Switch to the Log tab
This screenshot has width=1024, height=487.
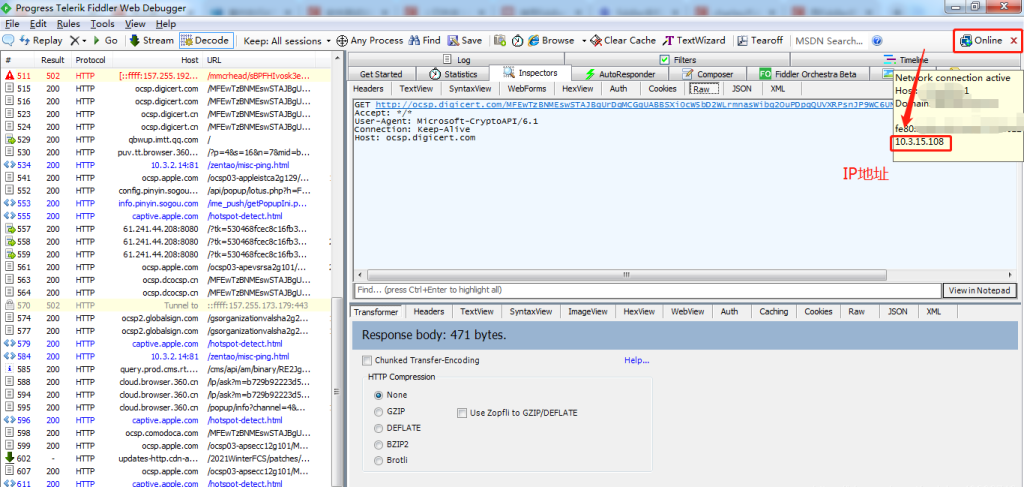tap(457, 59)
